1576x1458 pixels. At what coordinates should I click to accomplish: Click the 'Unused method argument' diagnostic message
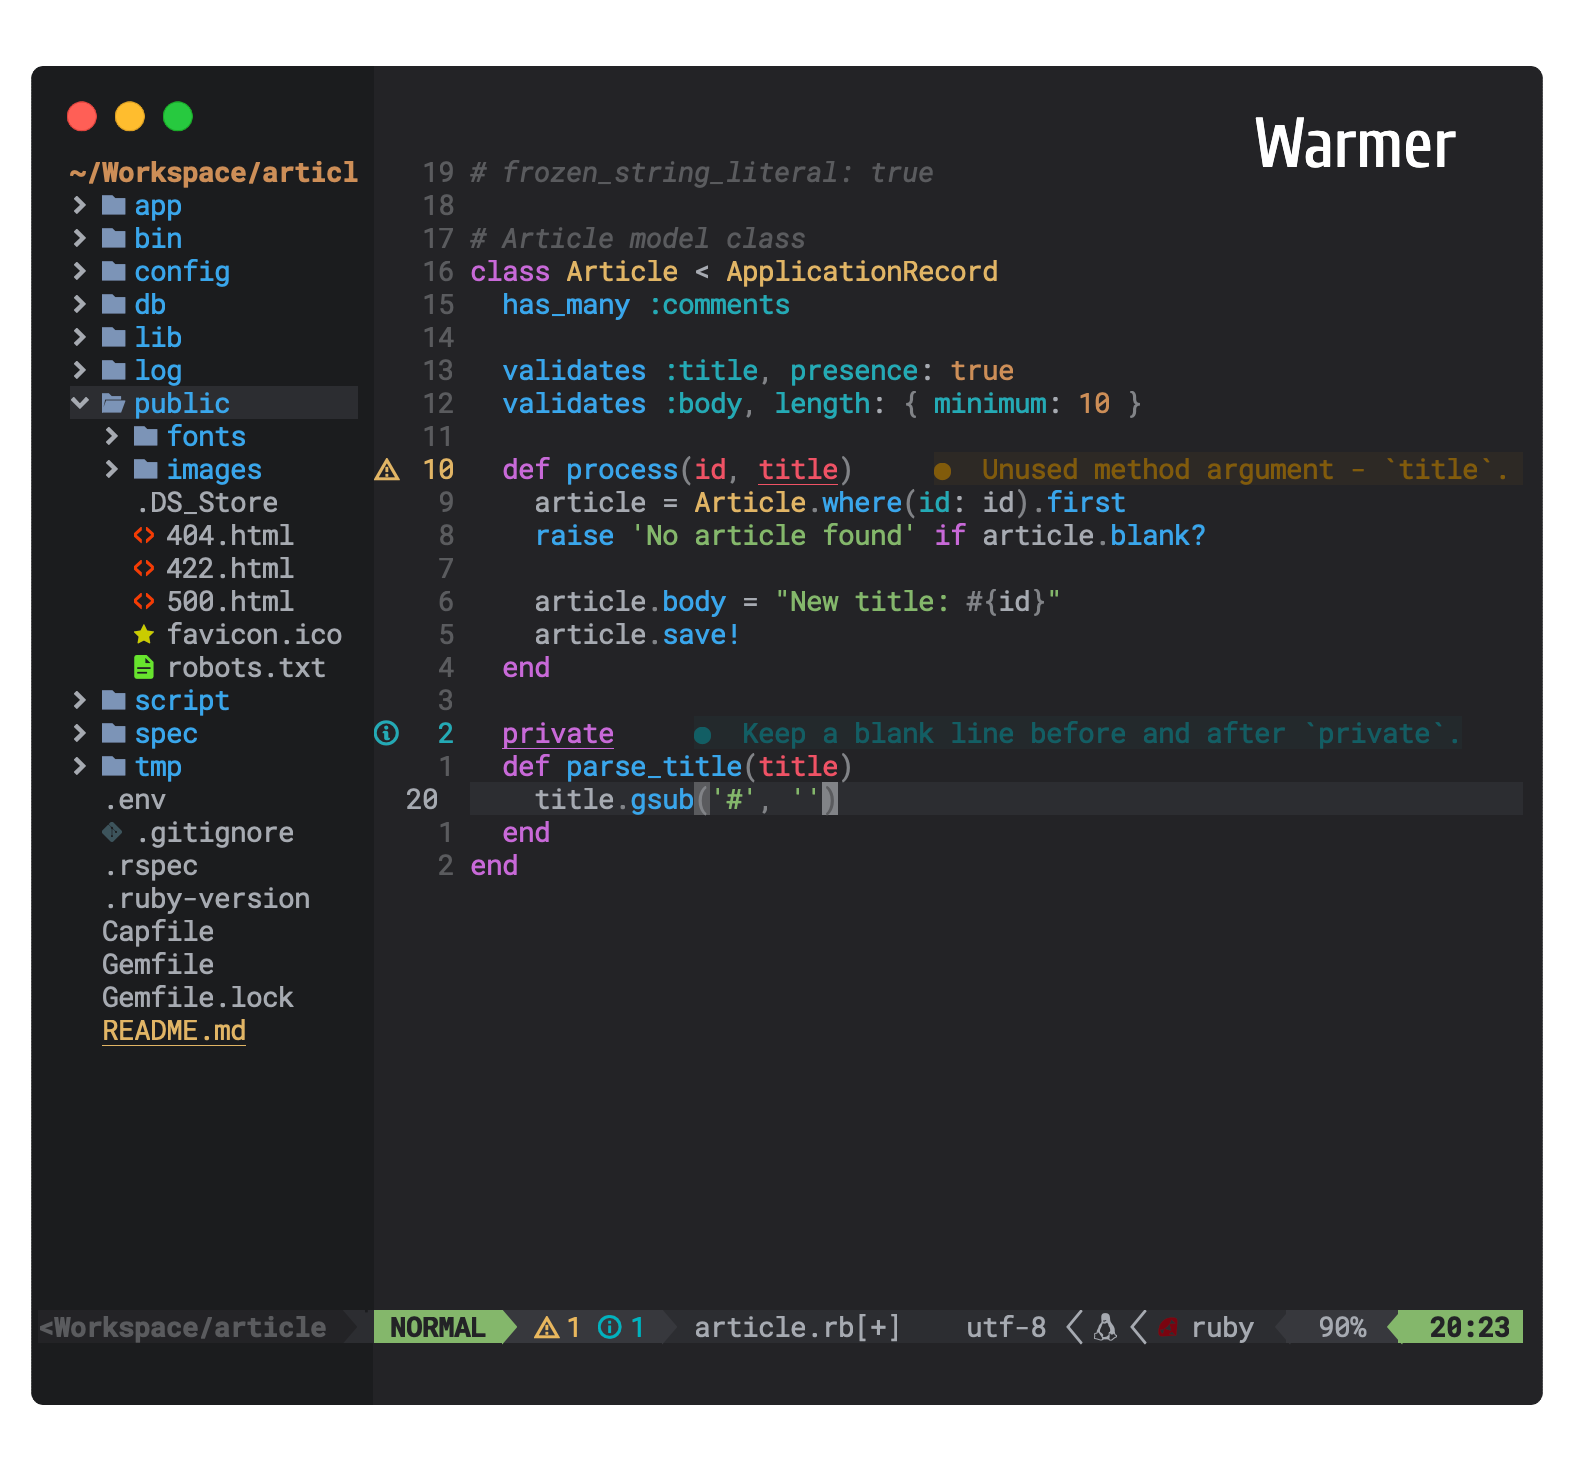tap(1228, 469)
